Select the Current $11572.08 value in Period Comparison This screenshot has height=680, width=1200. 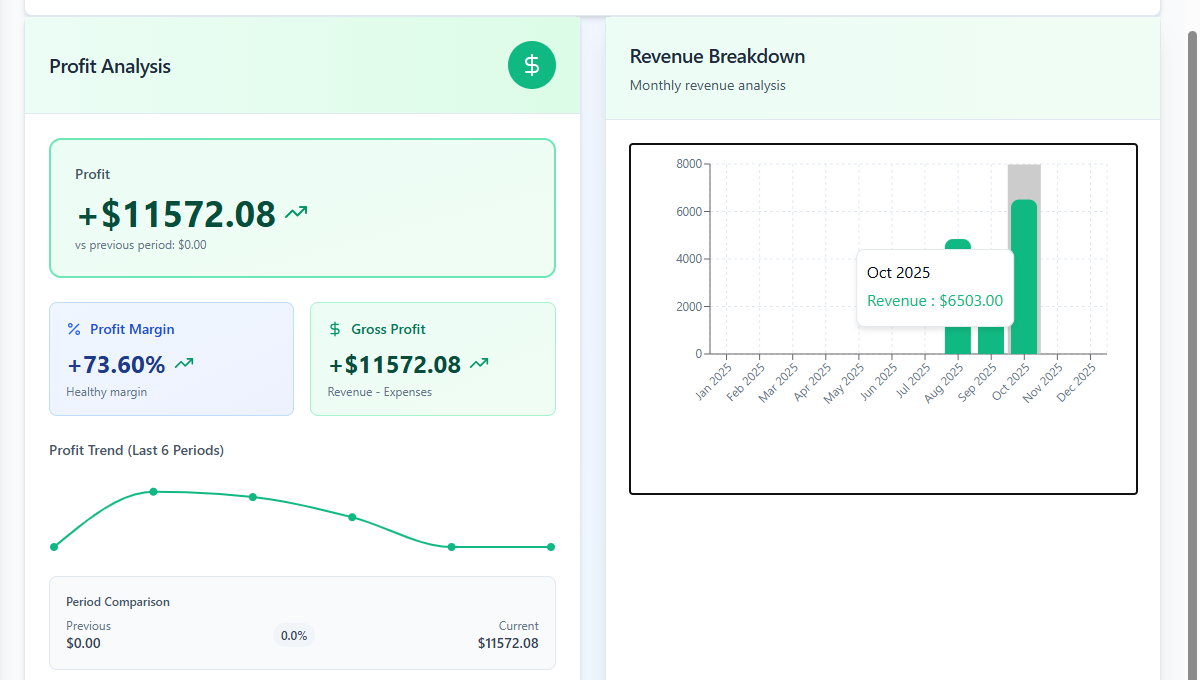507,643
